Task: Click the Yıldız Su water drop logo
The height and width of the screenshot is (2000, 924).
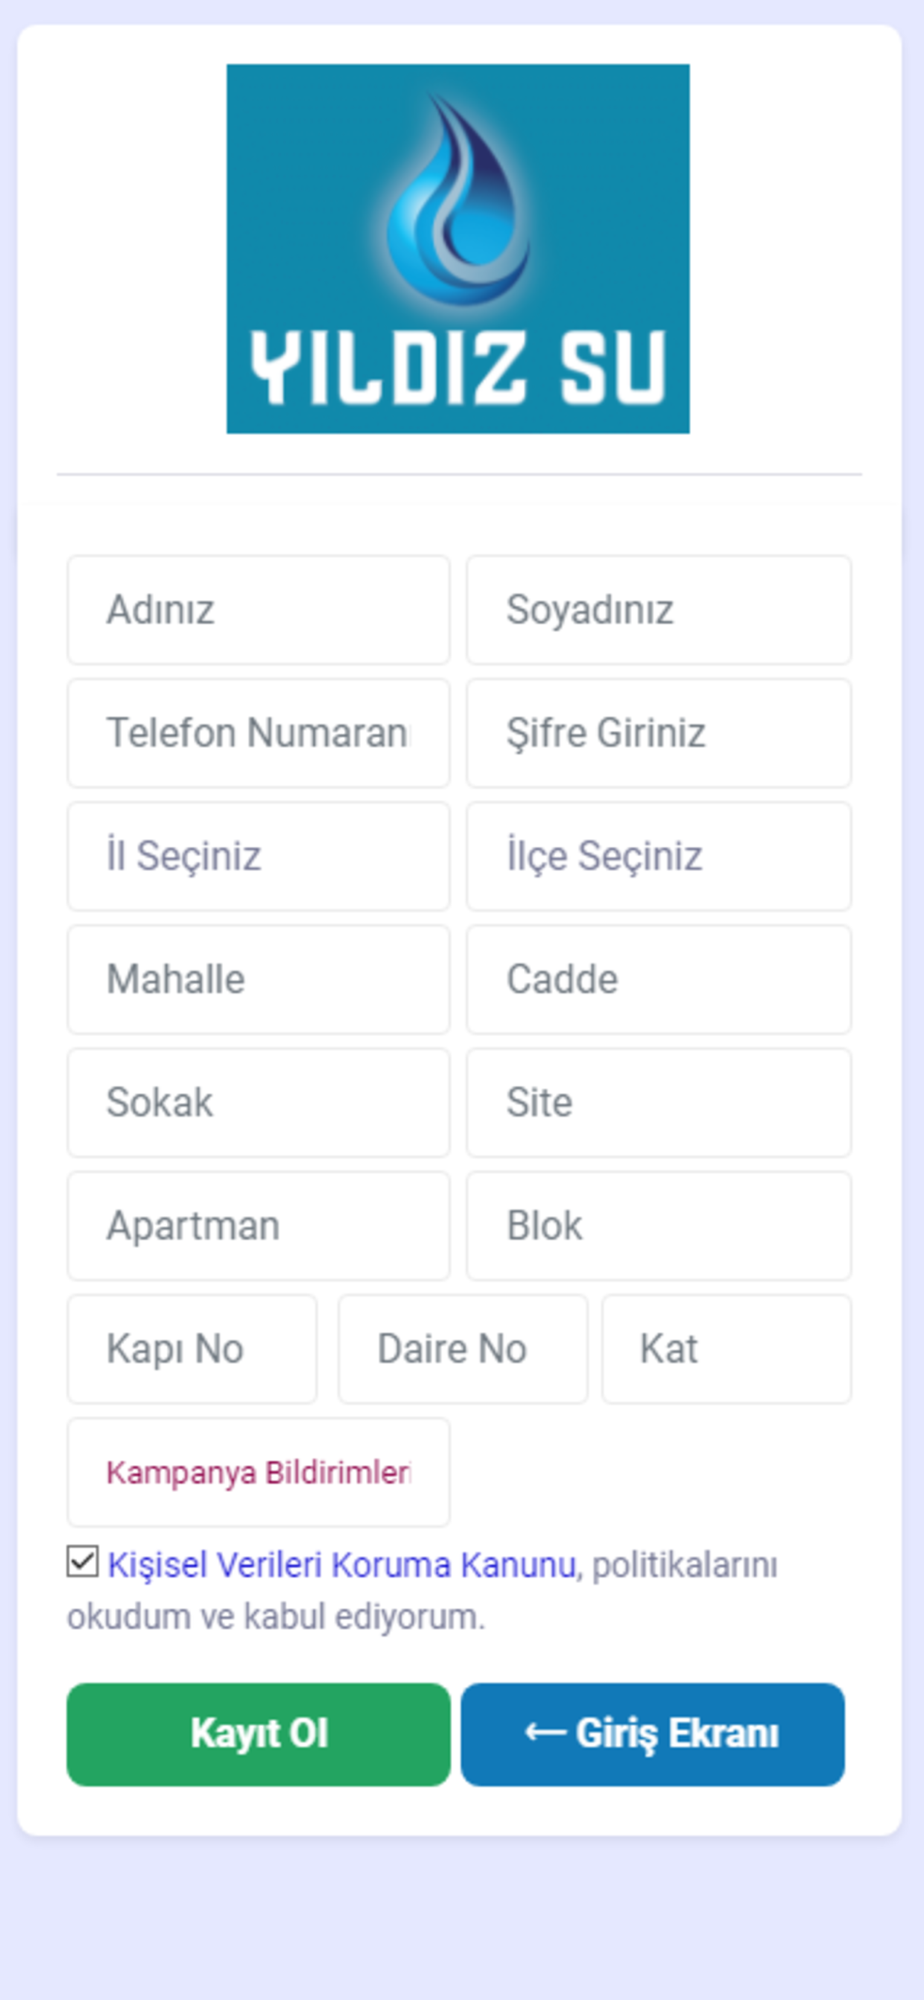Action: tap(458, 249)
